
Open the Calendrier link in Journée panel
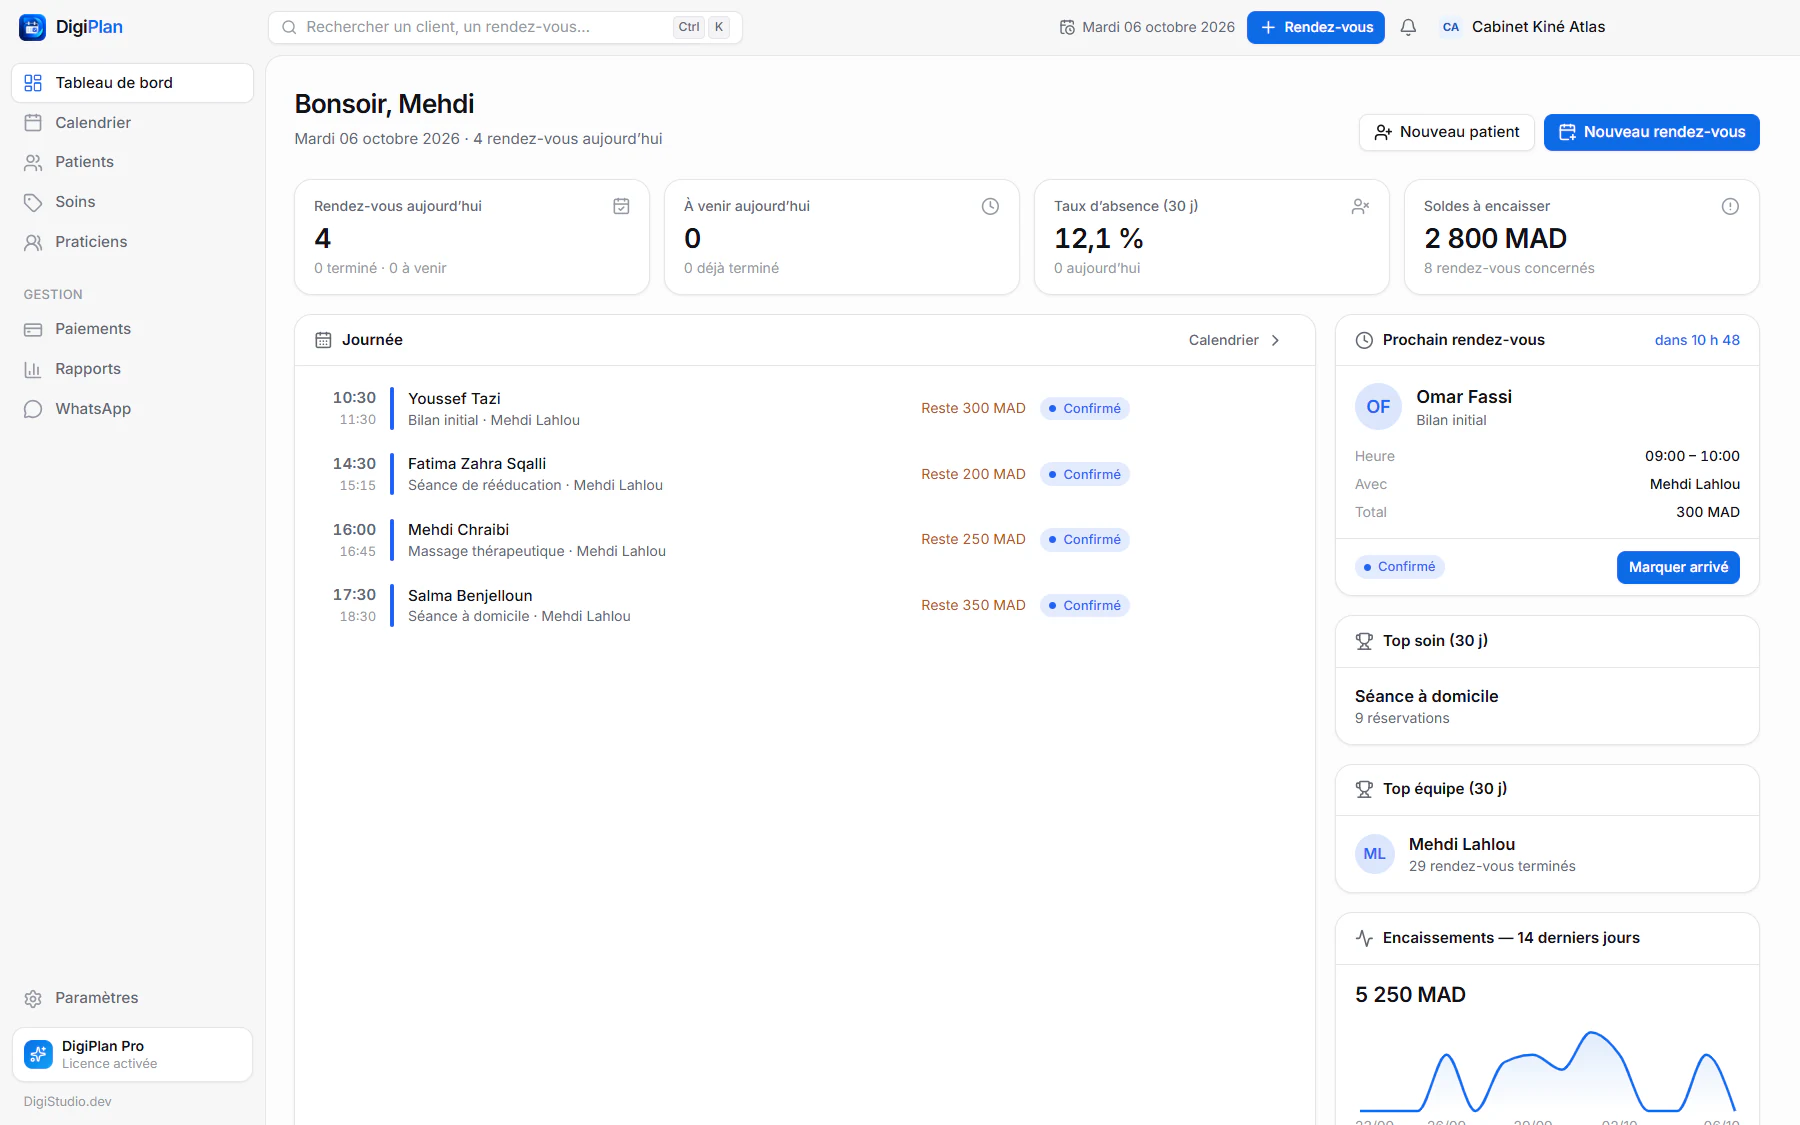1235,340
